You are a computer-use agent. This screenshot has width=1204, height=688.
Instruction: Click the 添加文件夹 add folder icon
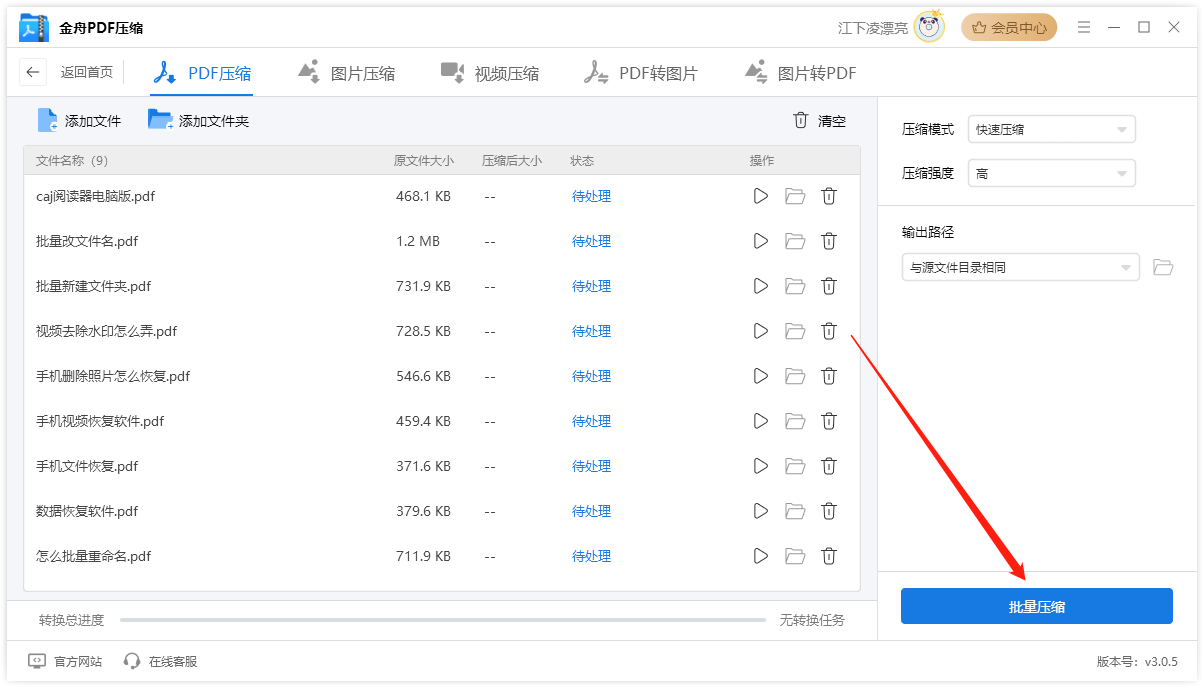(x=160, y=120)
